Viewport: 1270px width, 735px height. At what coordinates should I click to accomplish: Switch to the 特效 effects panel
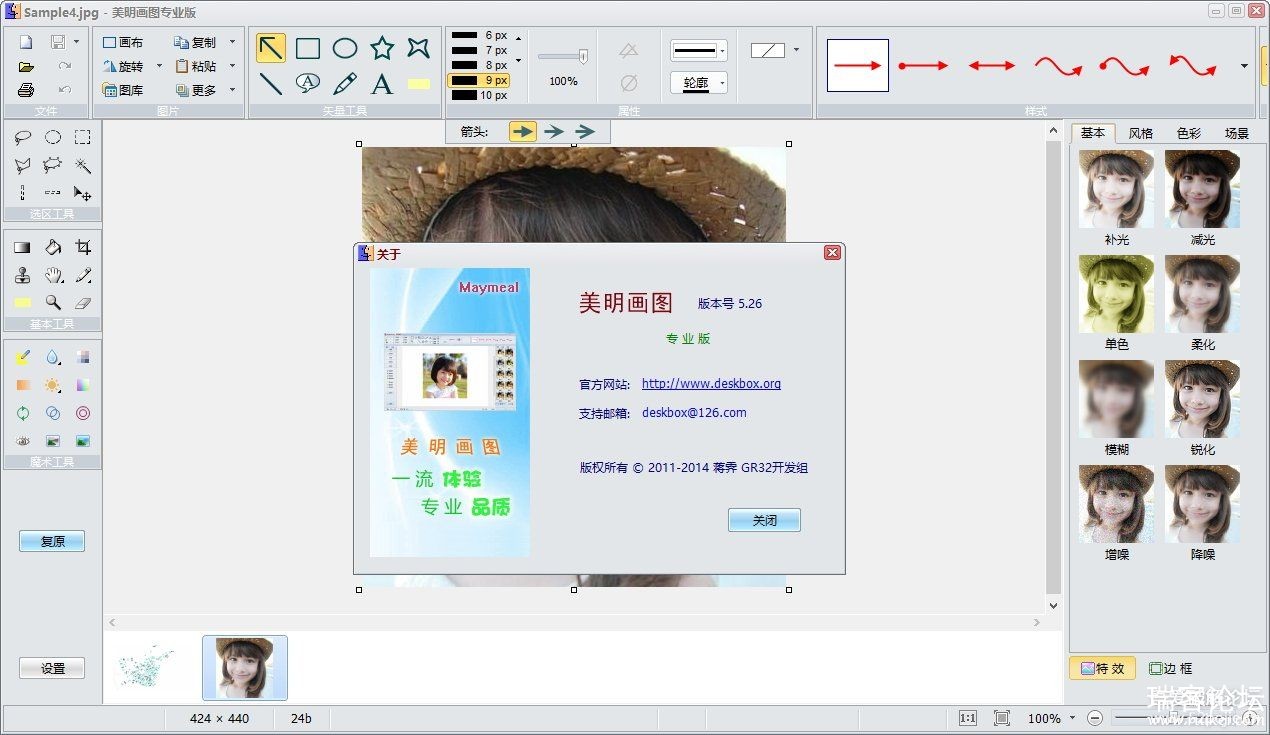[x=1102, y=668]
